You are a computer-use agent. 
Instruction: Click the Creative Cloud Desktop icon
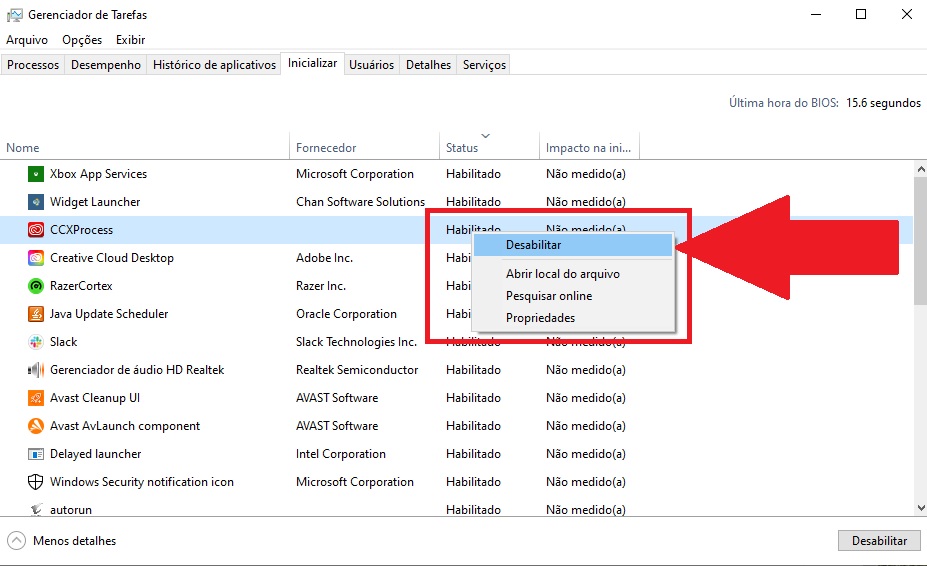pos(36,258)
